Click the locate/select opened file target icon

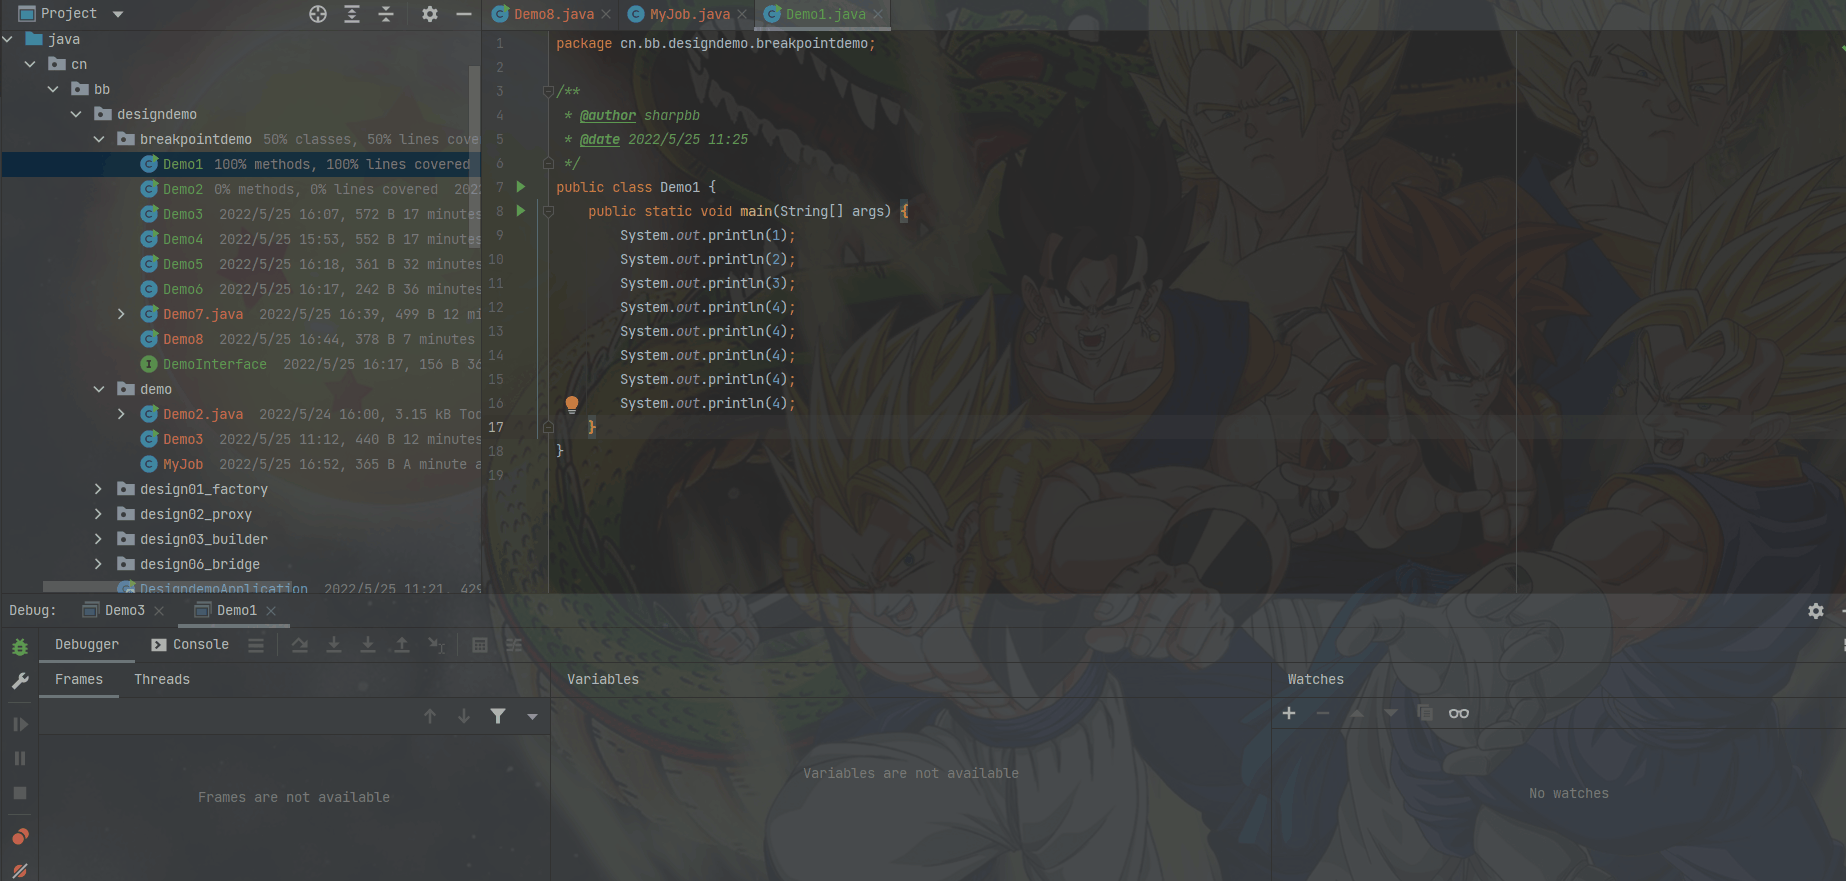[x=318, y=14]
